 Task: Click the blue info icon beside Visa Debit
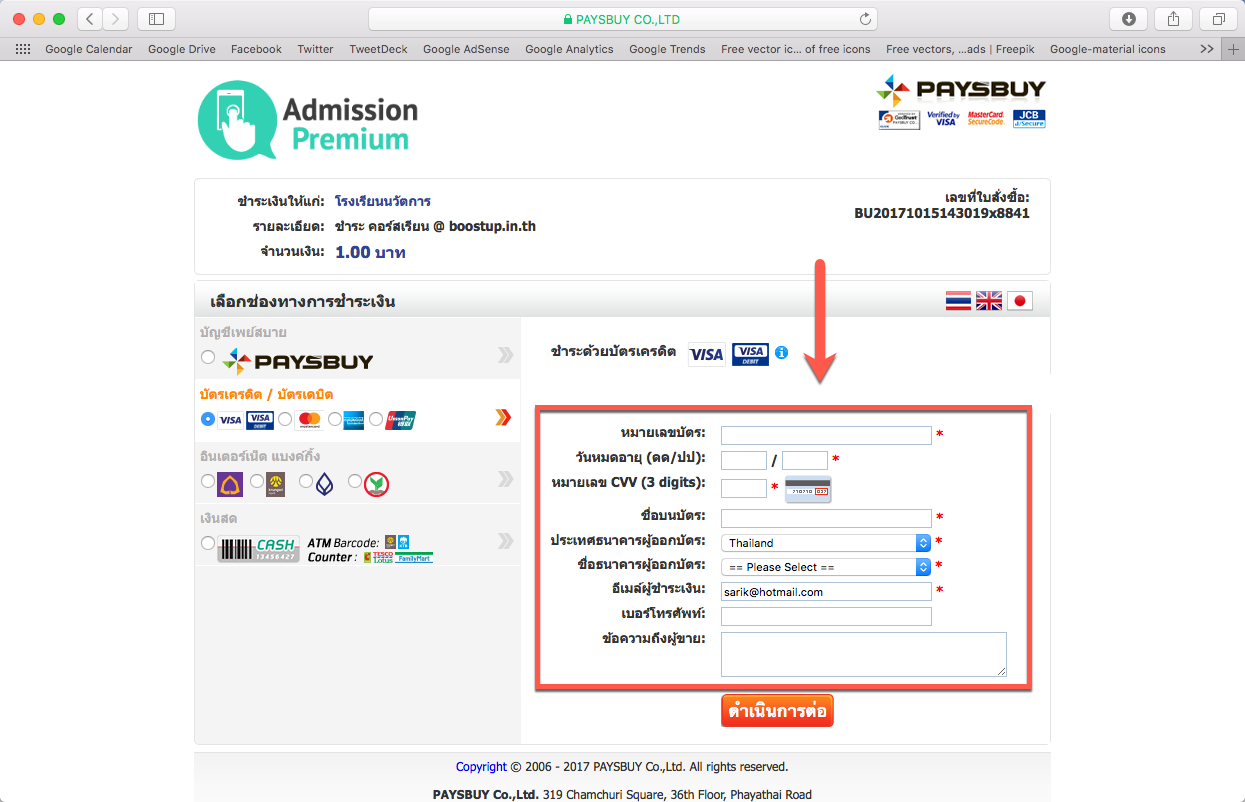(782, 353)
